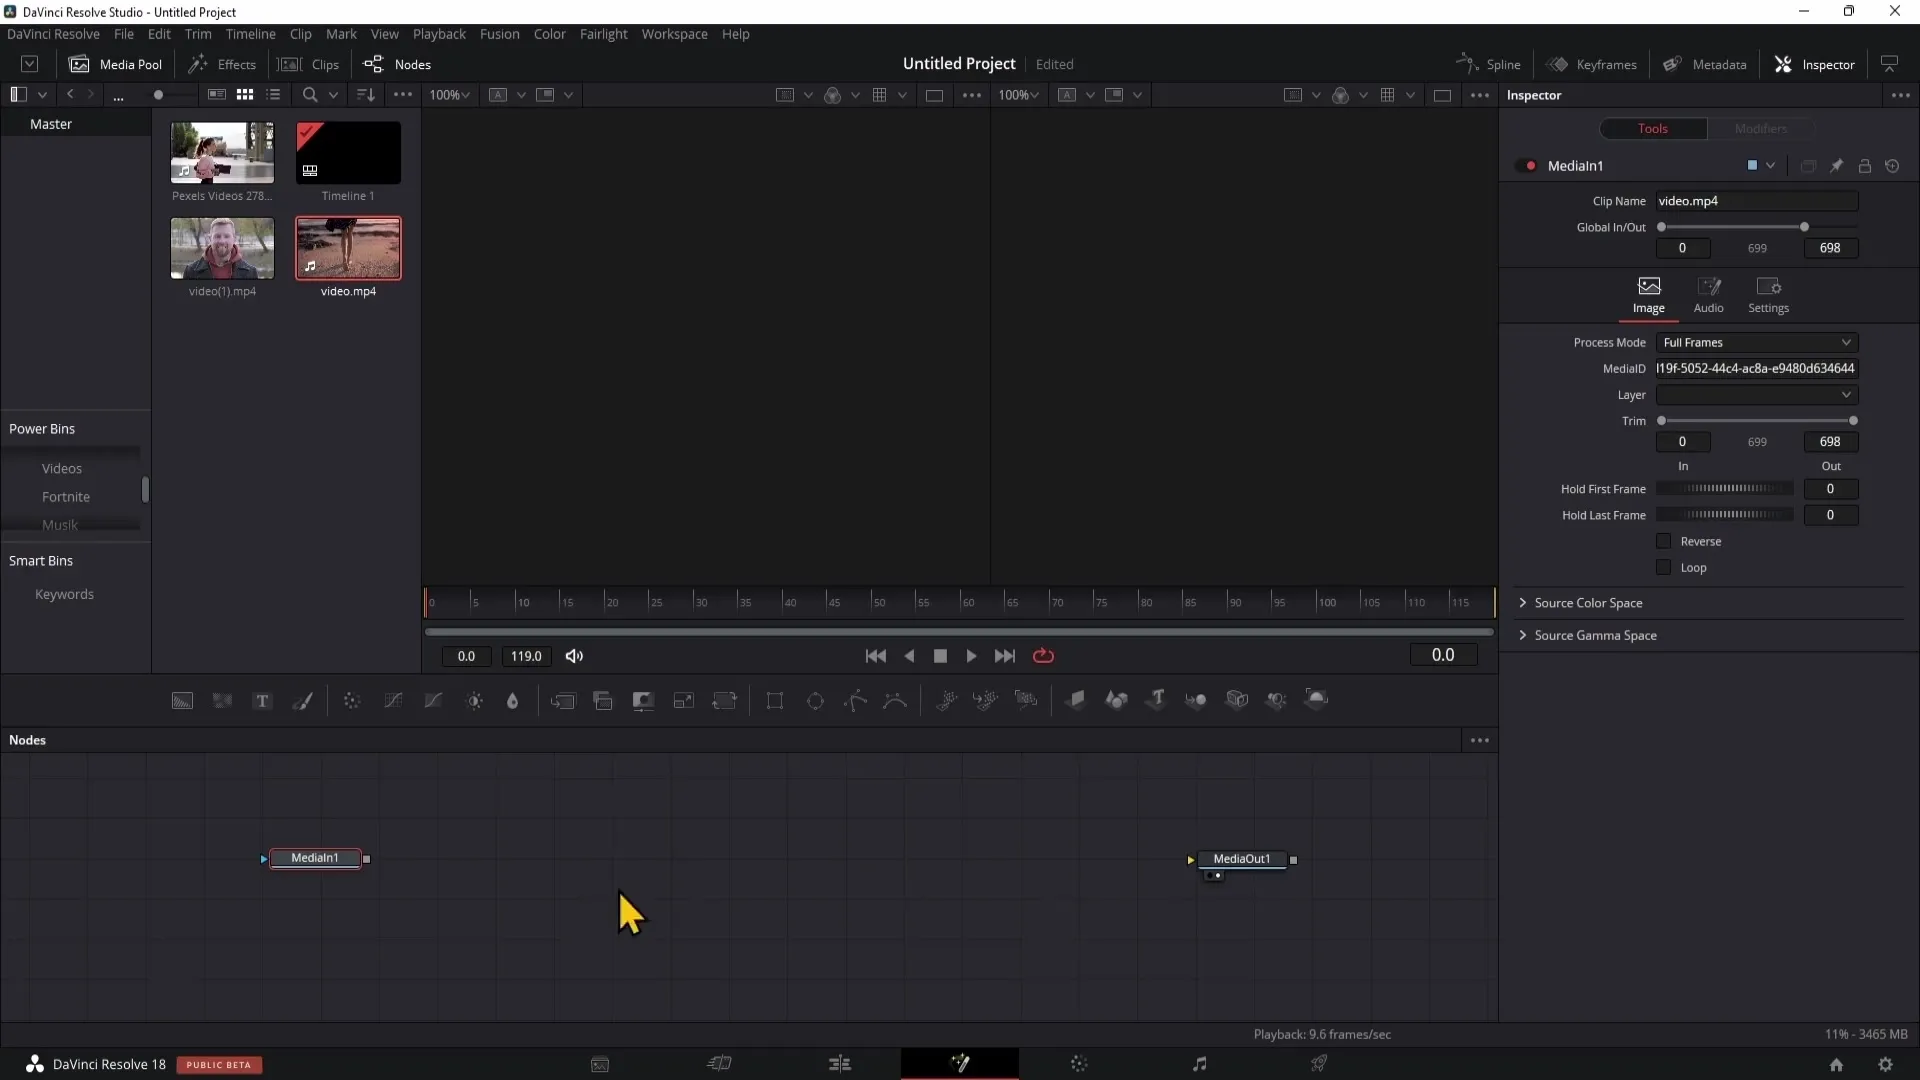1920x1080 pixels.
Task: Select the Fairlight page icon
Action: pos(1199,1064)
